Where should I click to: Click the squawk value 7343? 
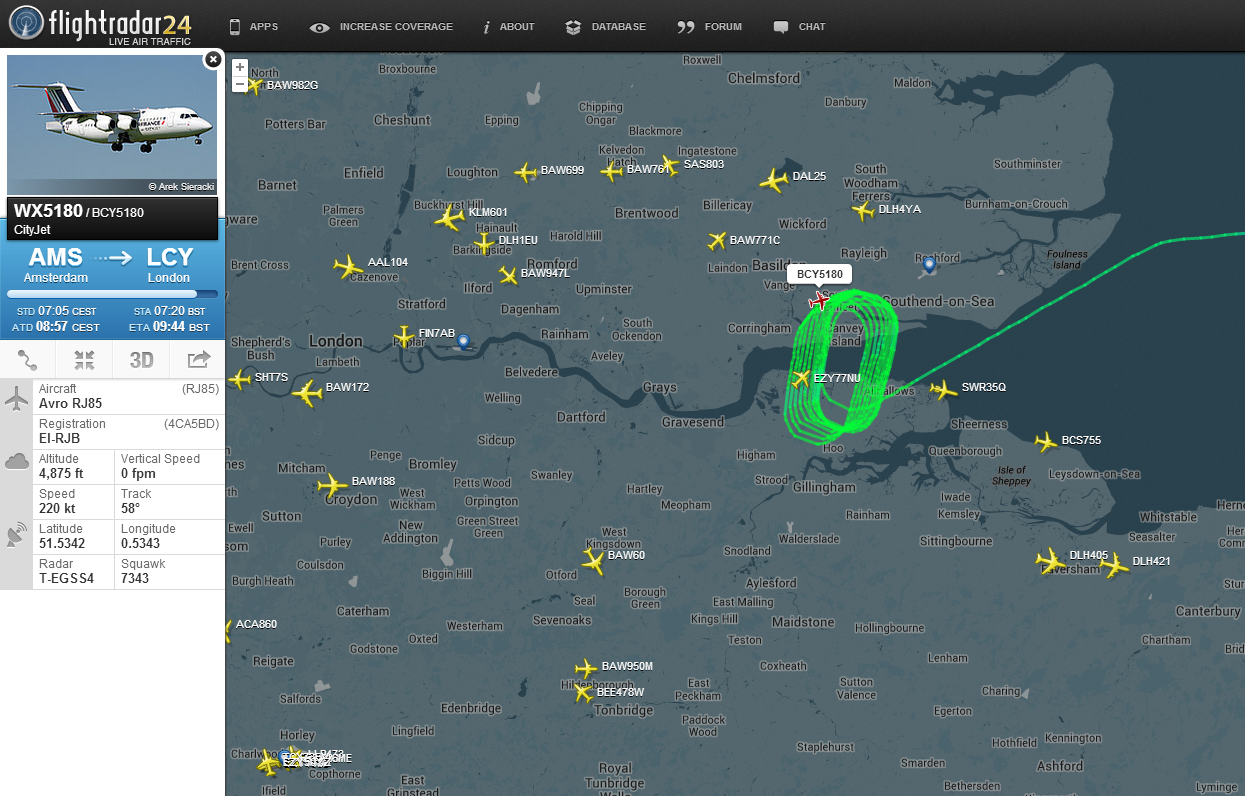pyautogui.click(x=135, y=578)
